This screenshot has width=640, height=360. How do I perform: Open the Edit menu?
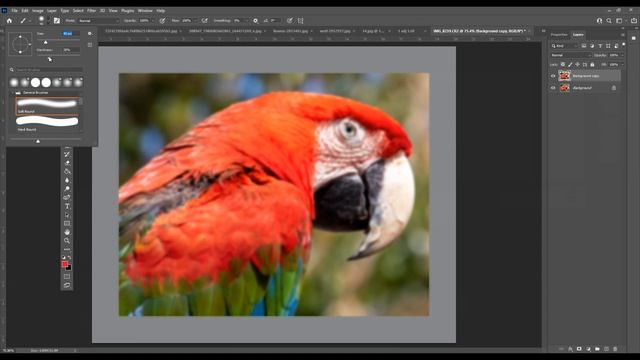(x=25, y=11)
